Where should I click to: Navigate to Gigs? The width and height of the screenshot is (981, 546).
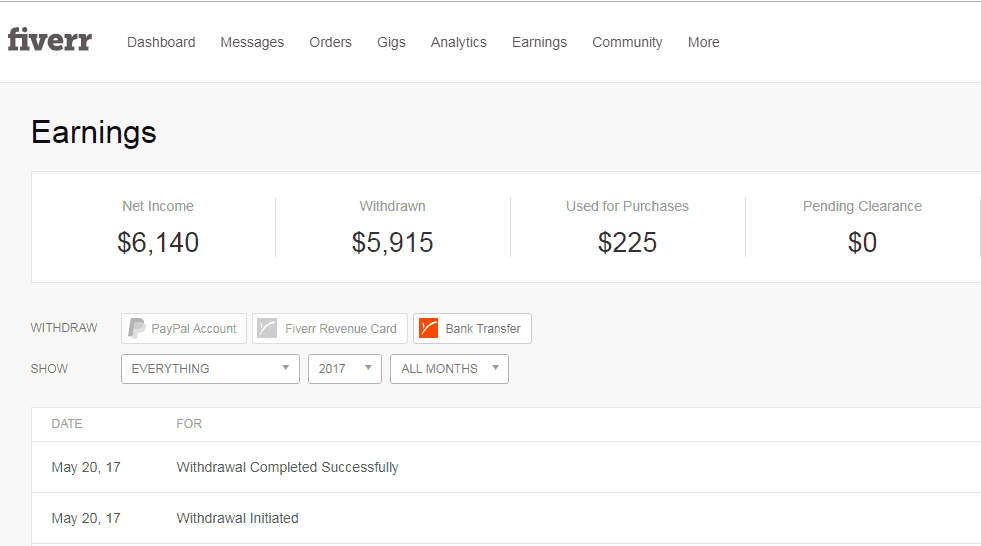[391, 42]
